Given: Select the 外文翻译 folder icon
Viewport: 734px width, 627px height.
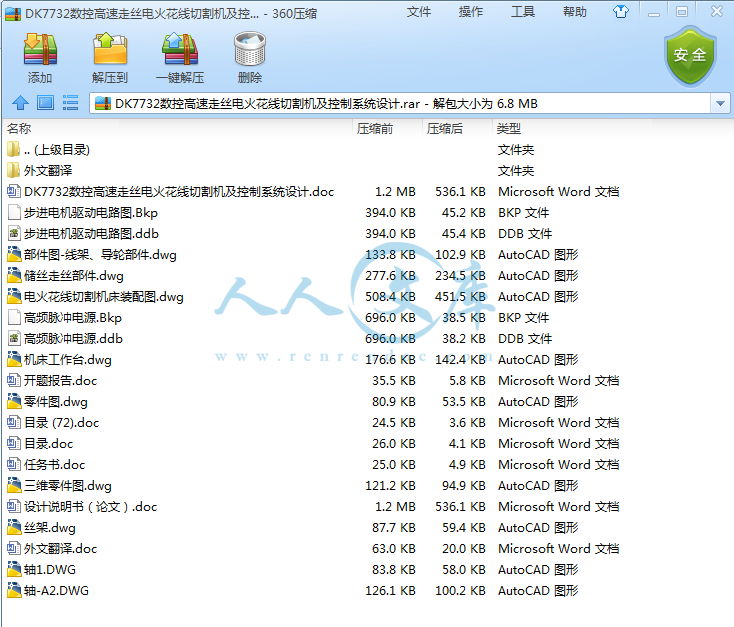Looking at the screenshot, I should point(14,170).
